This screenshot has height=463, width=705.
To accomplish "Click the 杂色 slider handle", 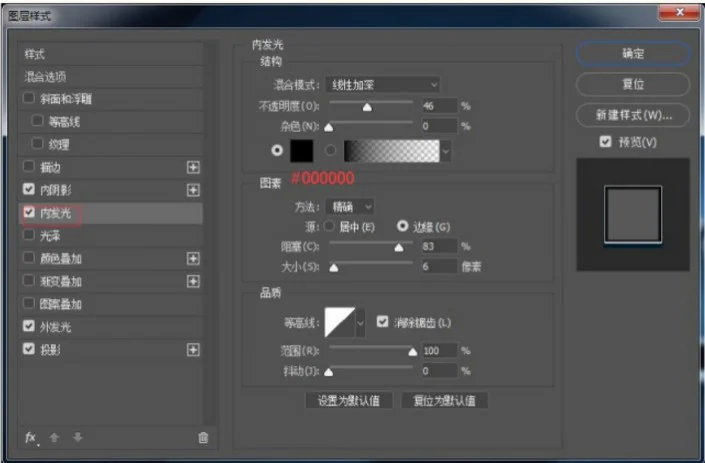I will click(x=329, y=127).
